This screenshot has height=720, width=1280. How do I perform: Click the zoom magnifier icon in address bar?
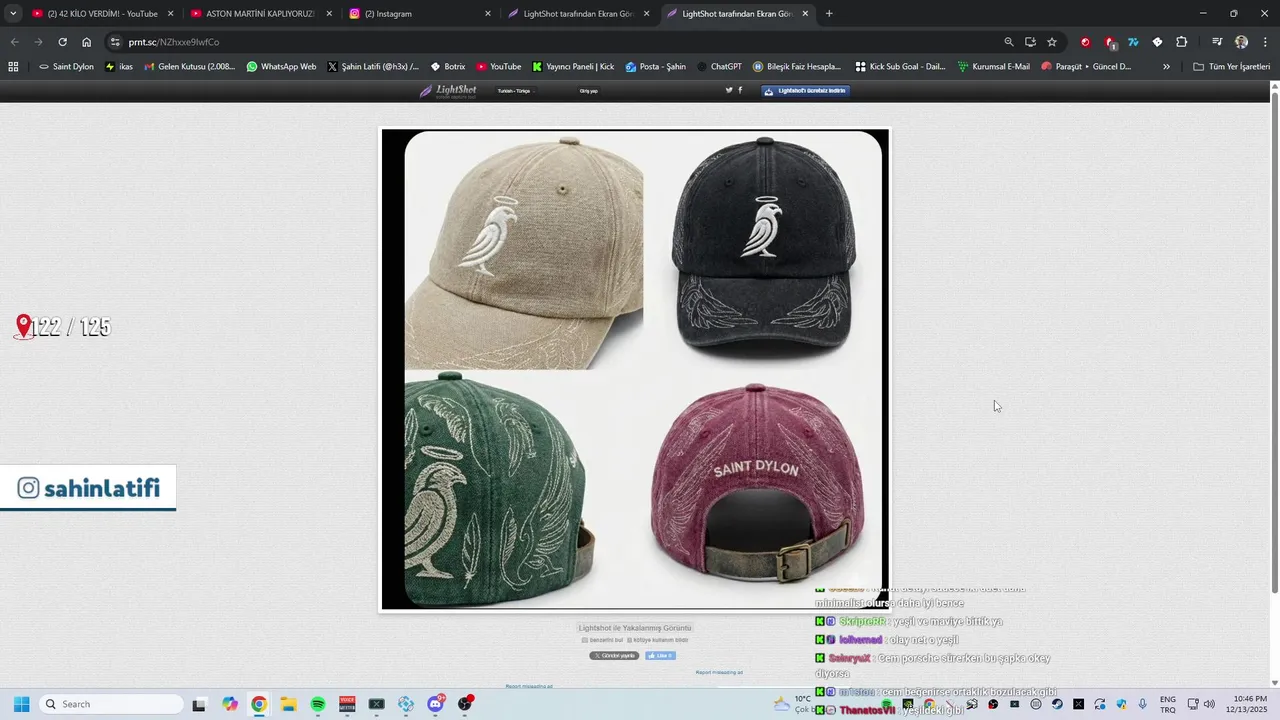coord(1008,42)
